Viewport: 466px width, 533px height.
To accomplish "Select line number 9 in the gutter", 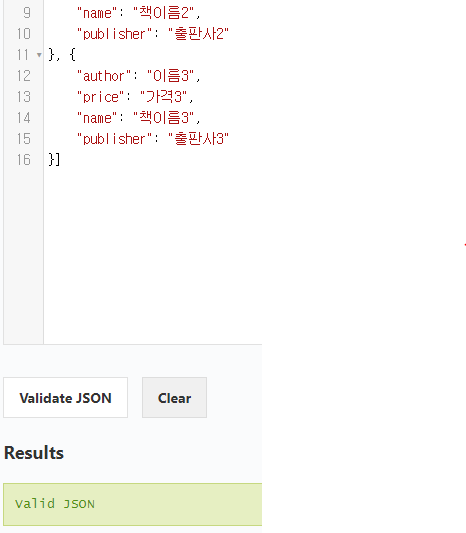I will [27, 13].
